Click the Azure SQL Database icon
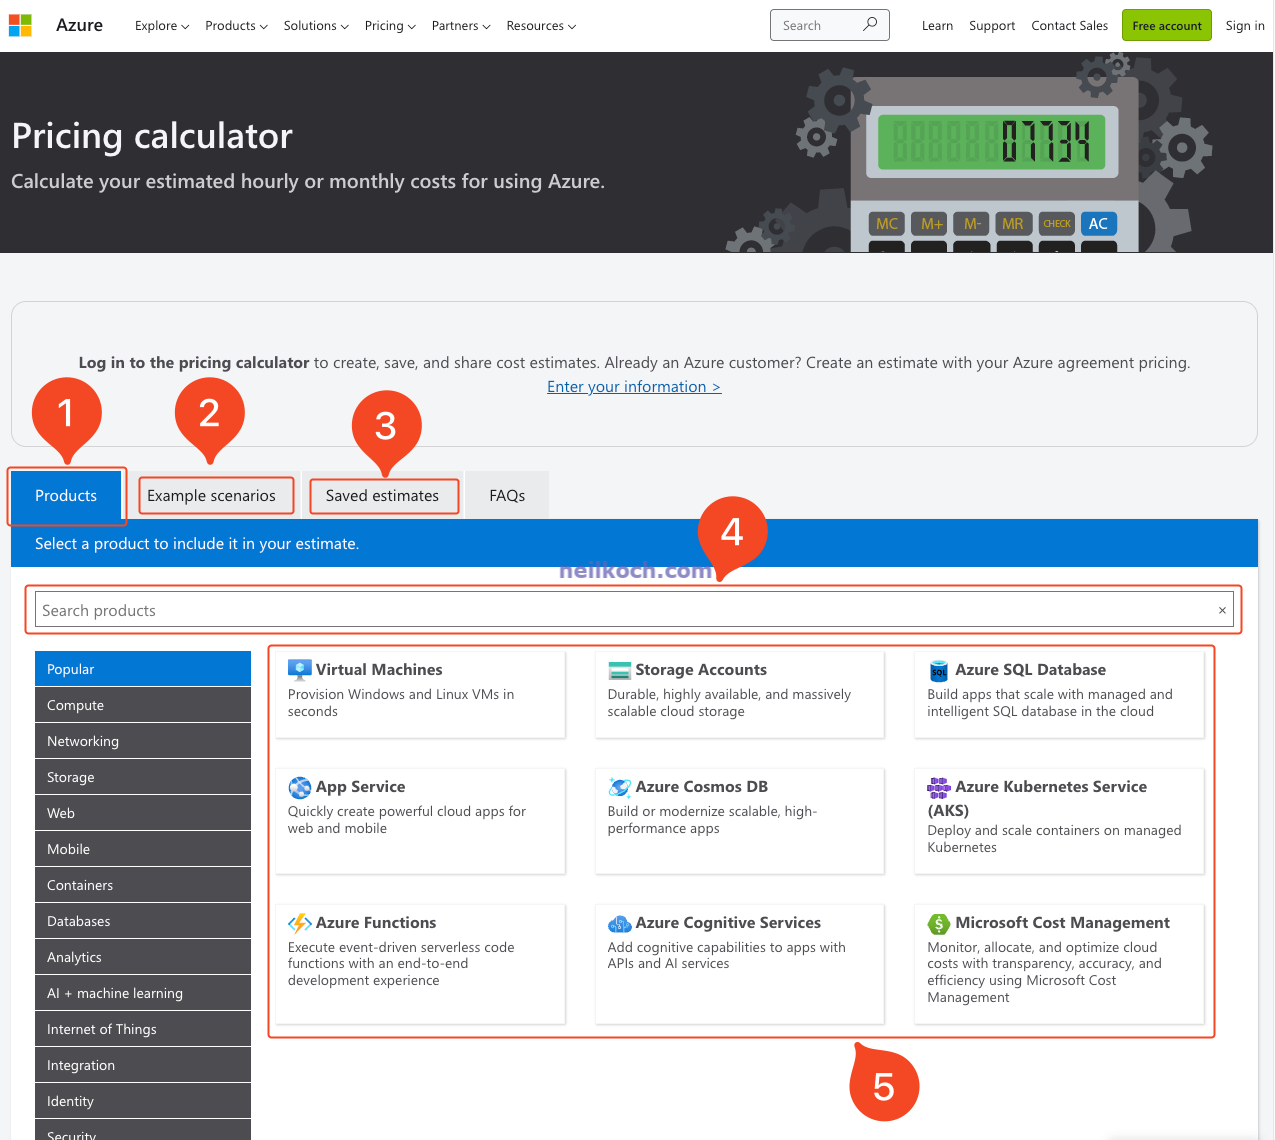This screenshot has height=1140, width=1275. [x=938, y=670]
